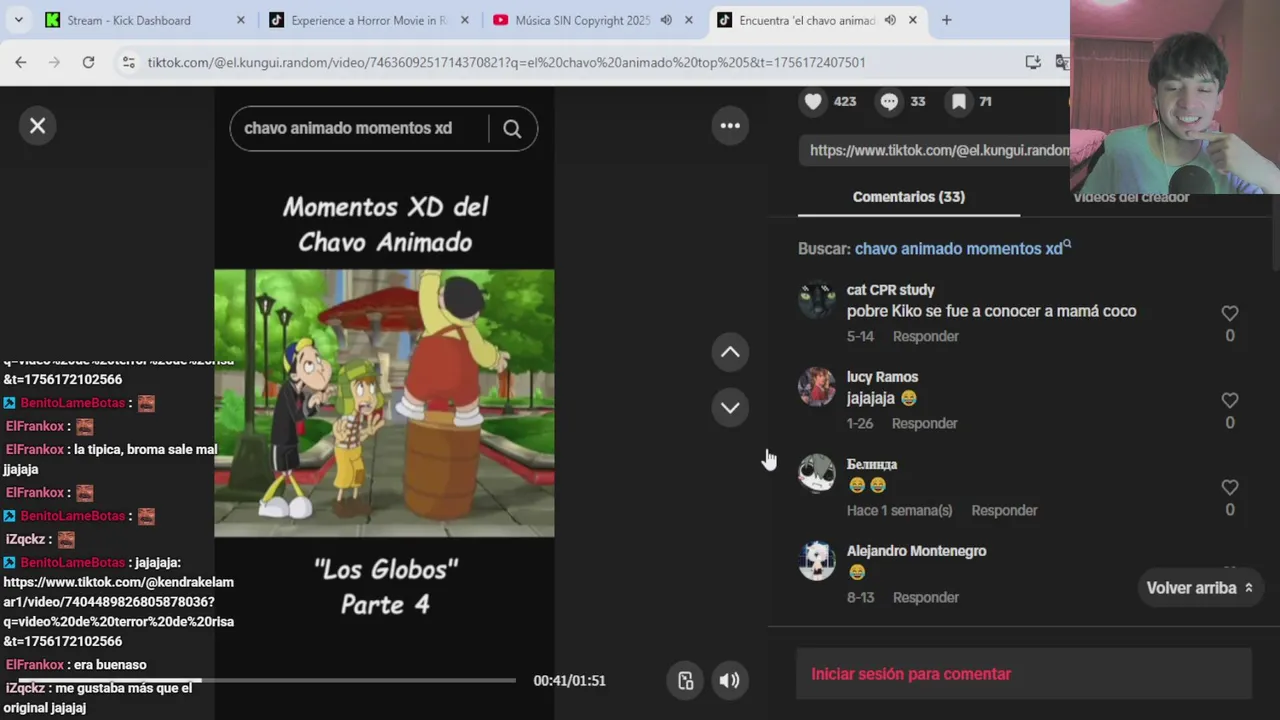Image resolution: width=1280 pixels, height=720 pixels.
Task: Switch to Comentarios (33) tab
Action: (x=908, y=197)
